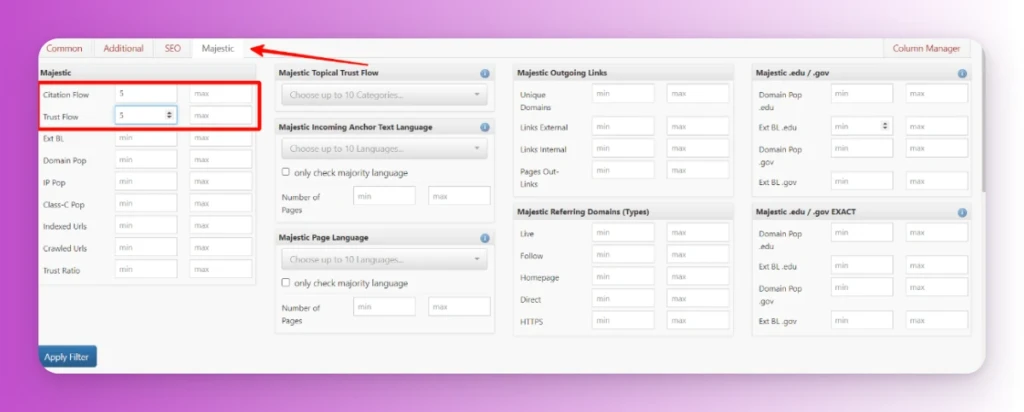Switch to the Common tab

pyautogui.click(x=65, y=48)
